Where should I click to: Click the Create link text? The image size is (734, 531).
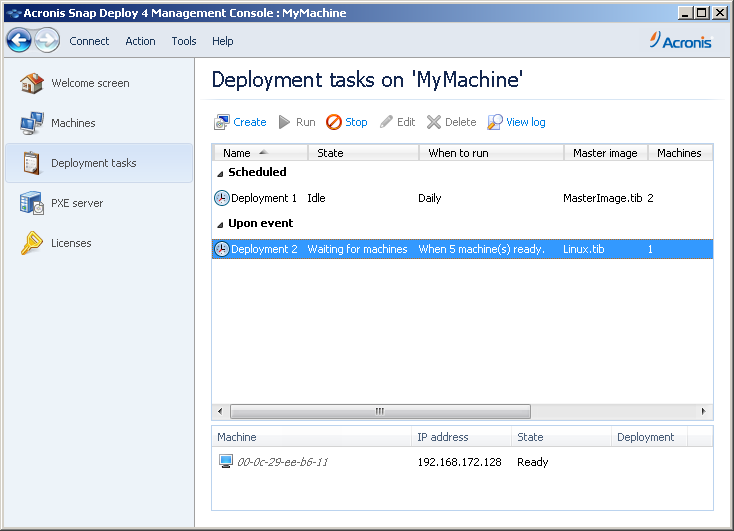tap(250, 122)
